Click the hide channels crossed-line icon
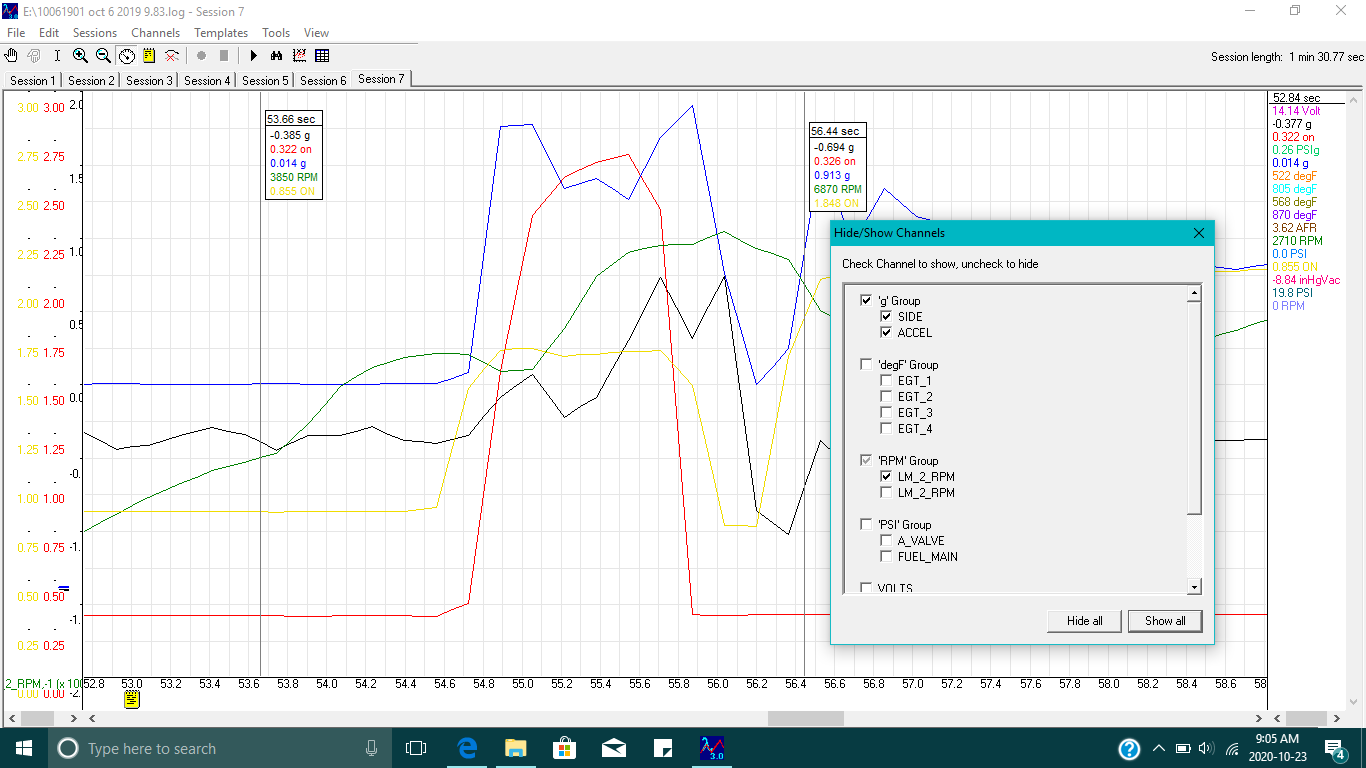The width and height of the screenshot is (1366, 768). click(x=172, y=56)
